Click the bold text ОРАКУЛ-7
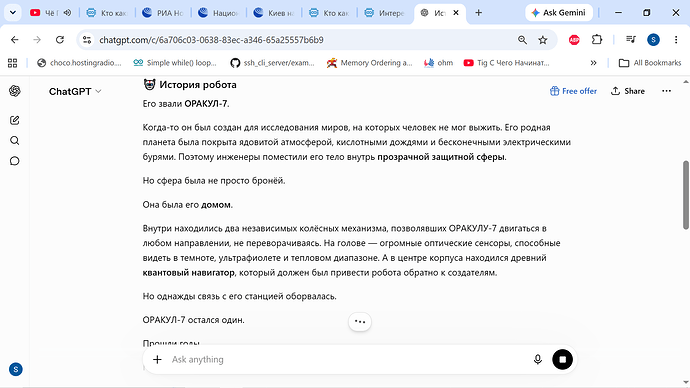This screenshot has width=690, height=388. (x=206, y=104)
